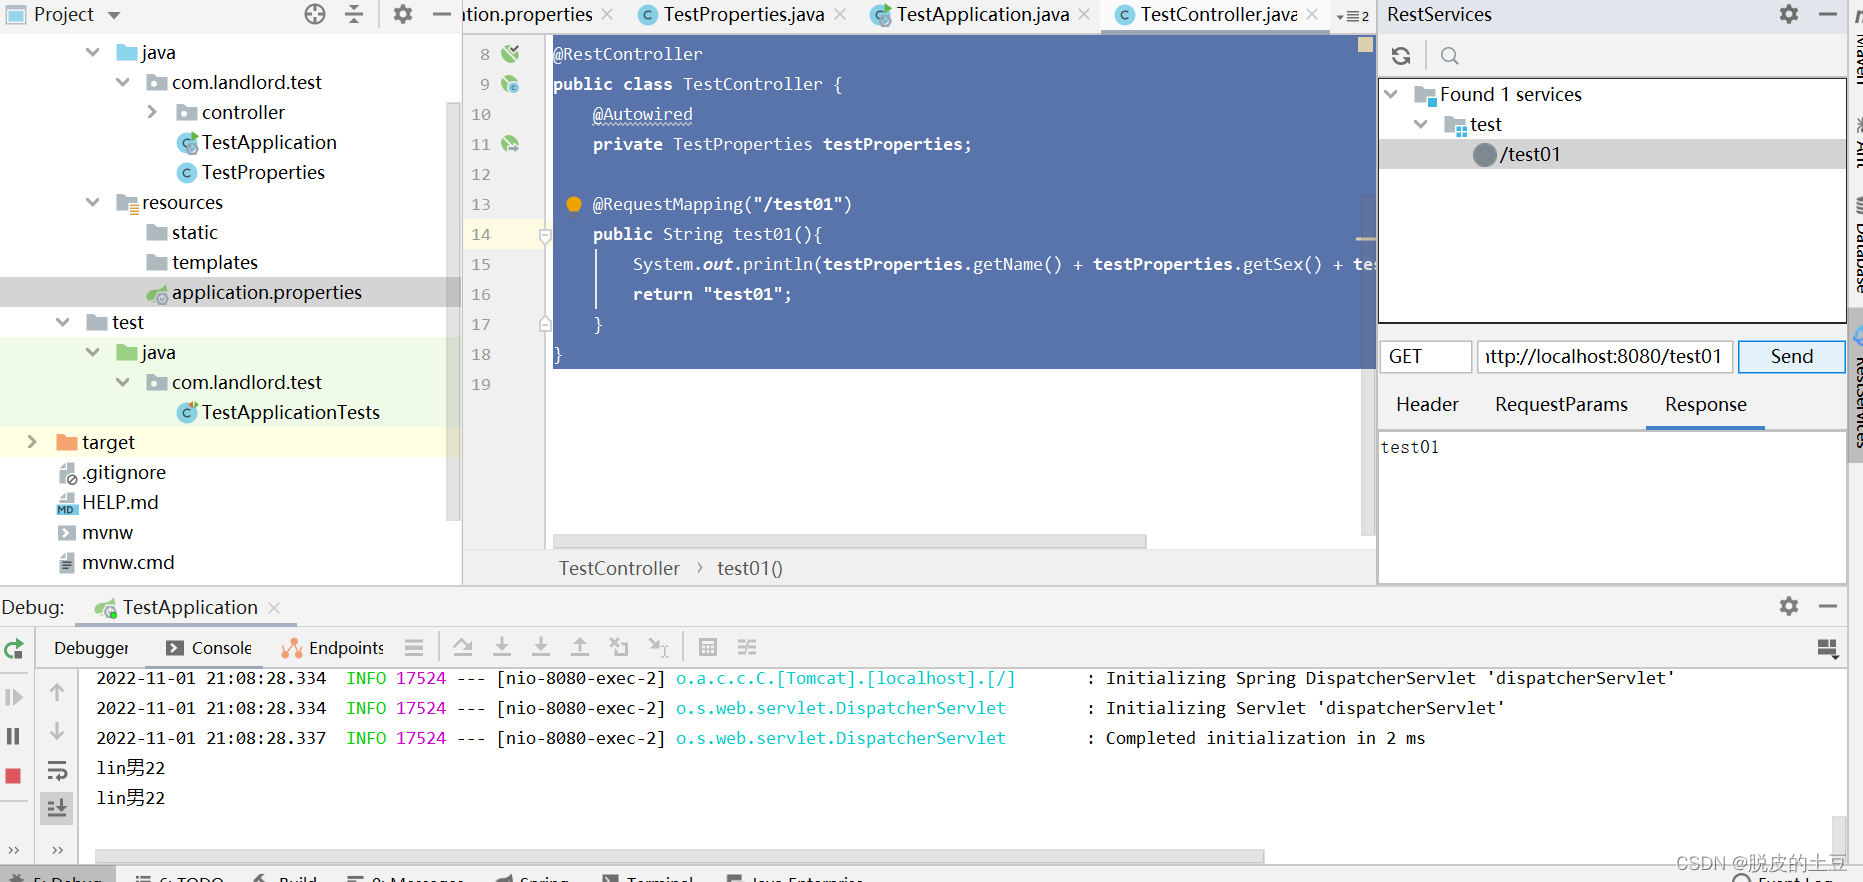This screenshot has width=1863, height=882.
Task: Collapse main com.landlord.test package
Action: click(123, 82)
